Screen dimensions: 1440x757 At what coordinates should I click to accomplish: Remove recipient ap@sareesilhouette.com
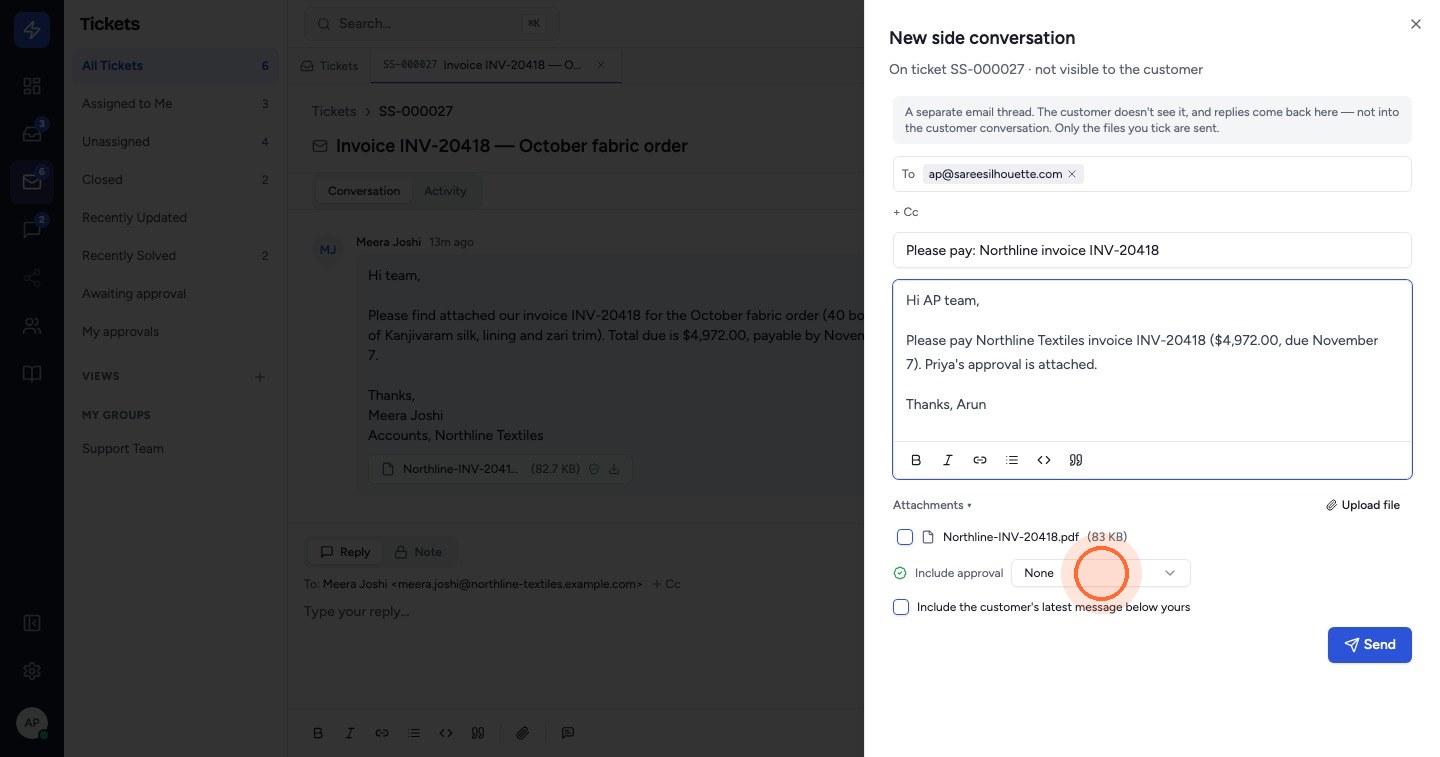point(1072,174)
